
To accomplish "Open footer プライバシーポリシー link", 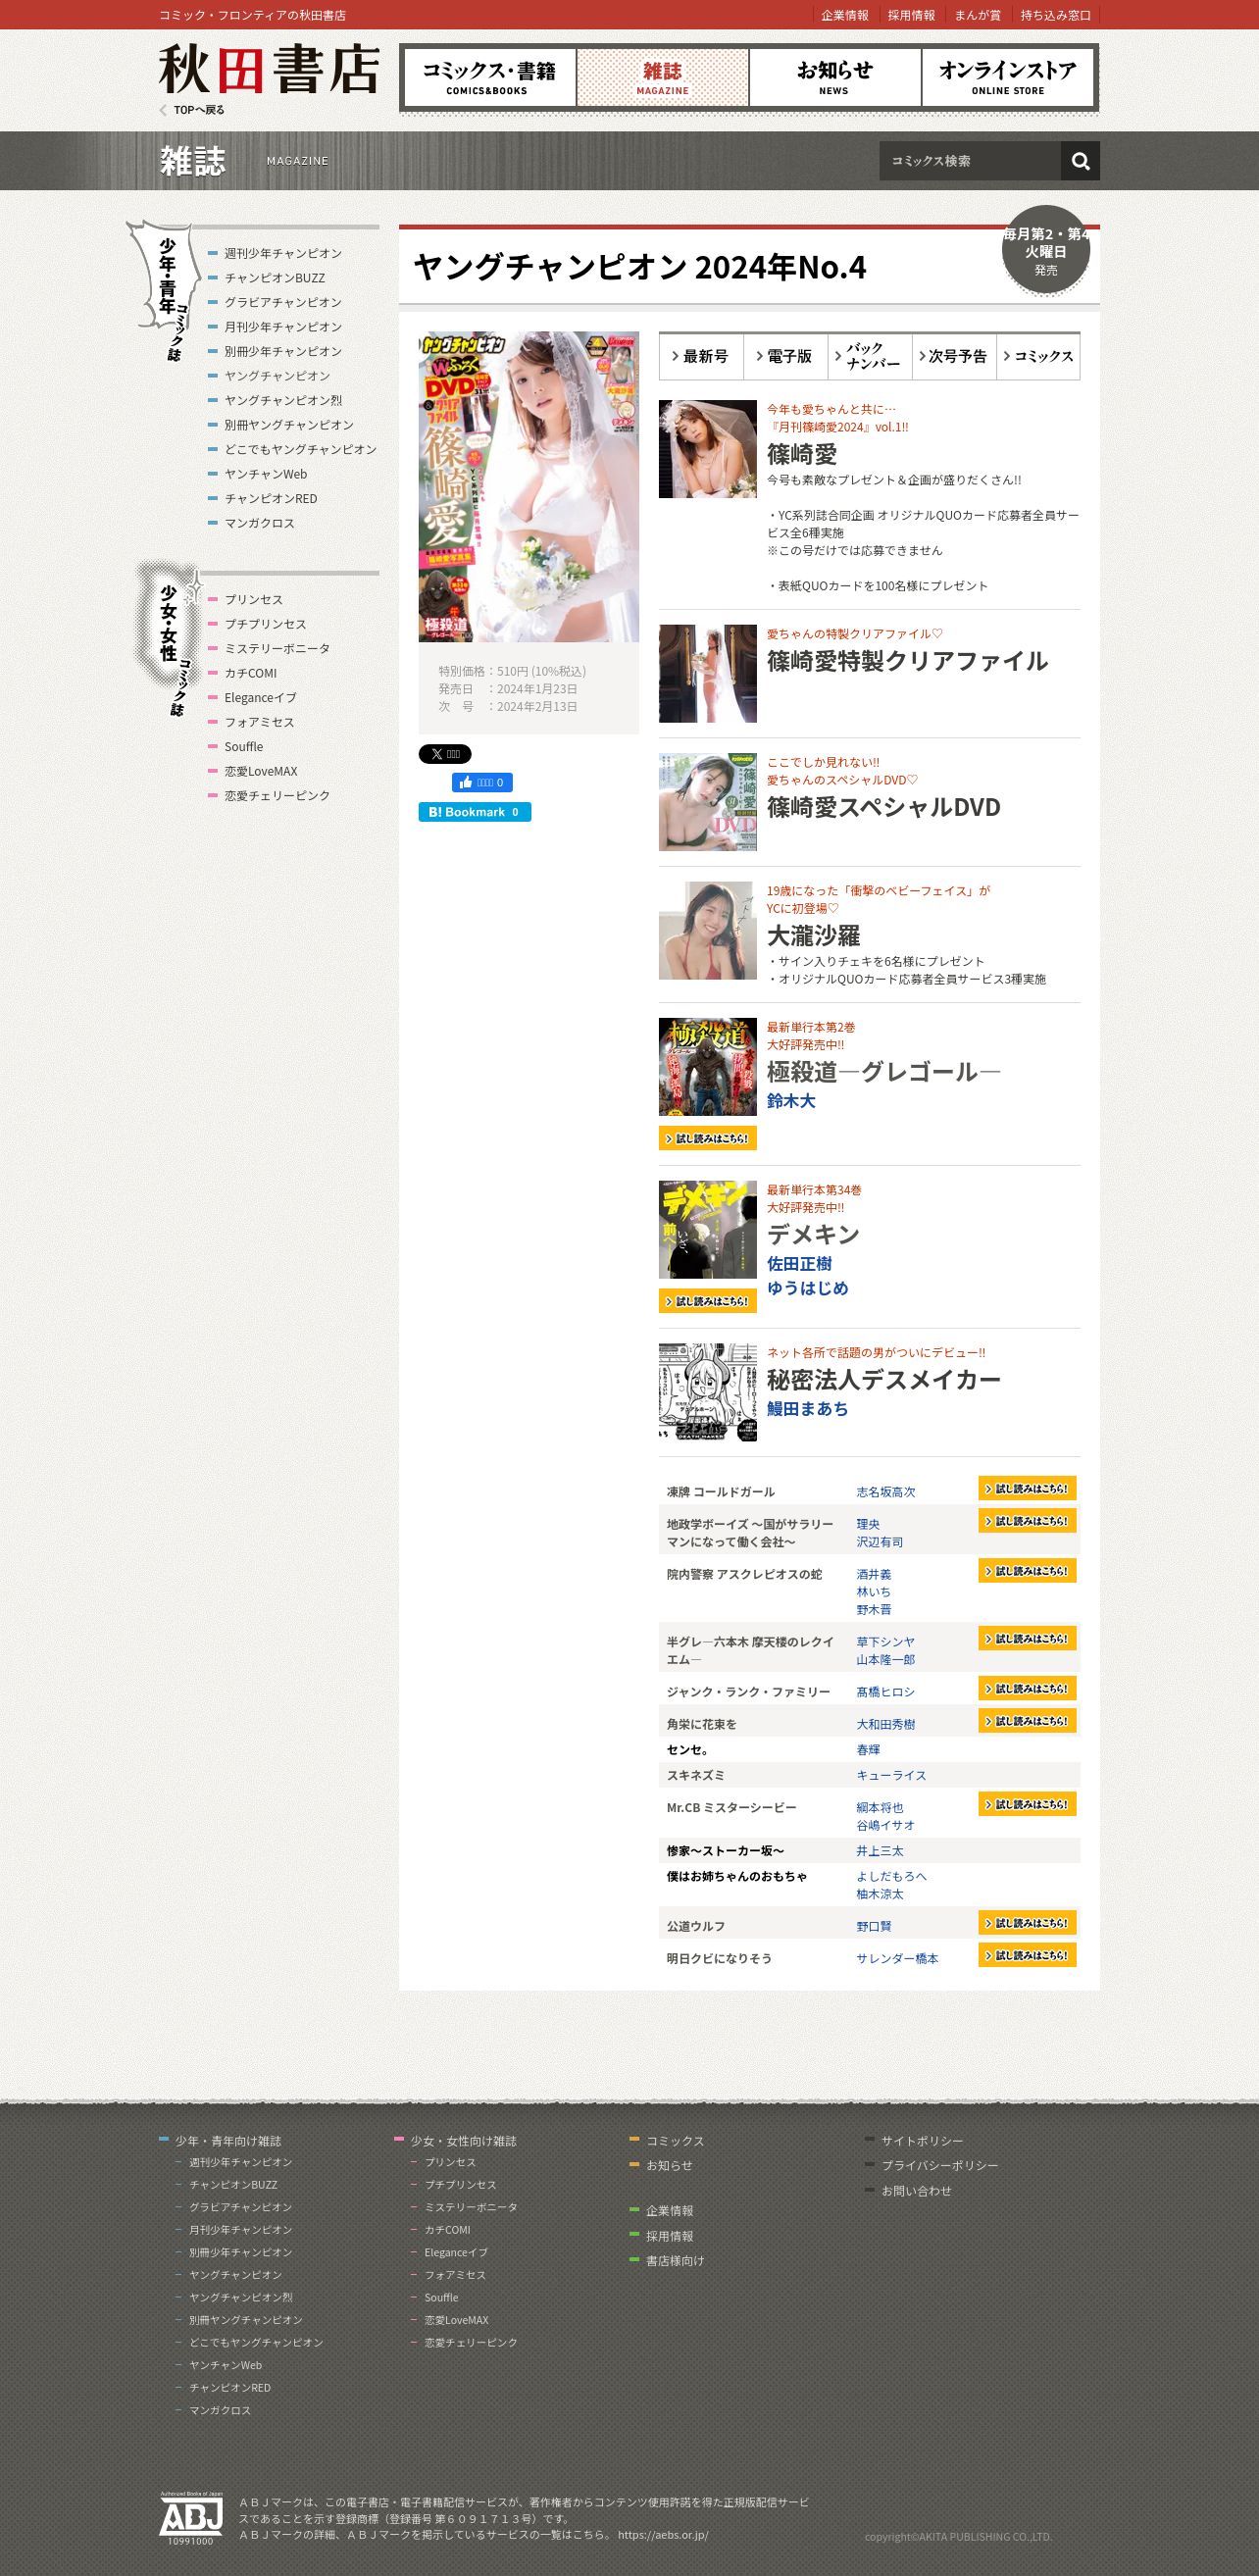I will (x=939, y=2166).
